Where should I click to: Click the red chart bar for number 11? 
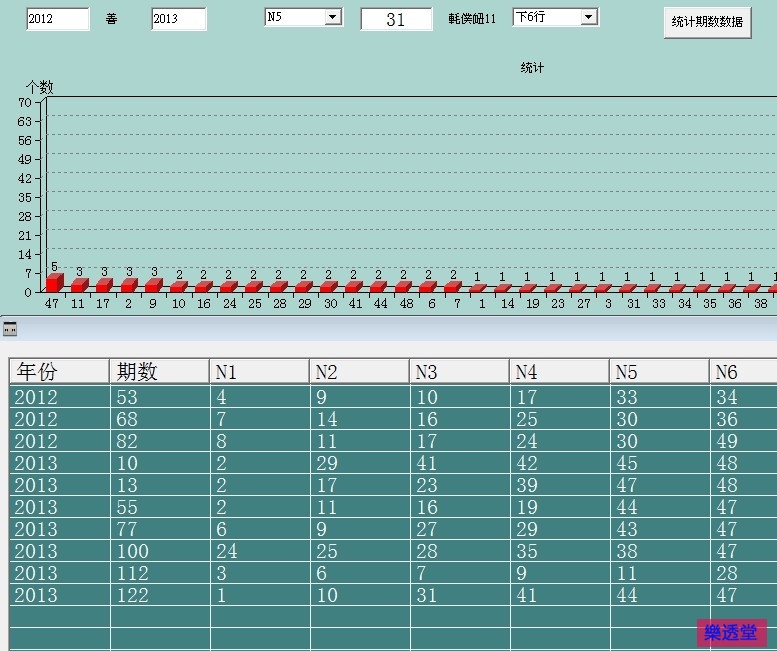78,285
